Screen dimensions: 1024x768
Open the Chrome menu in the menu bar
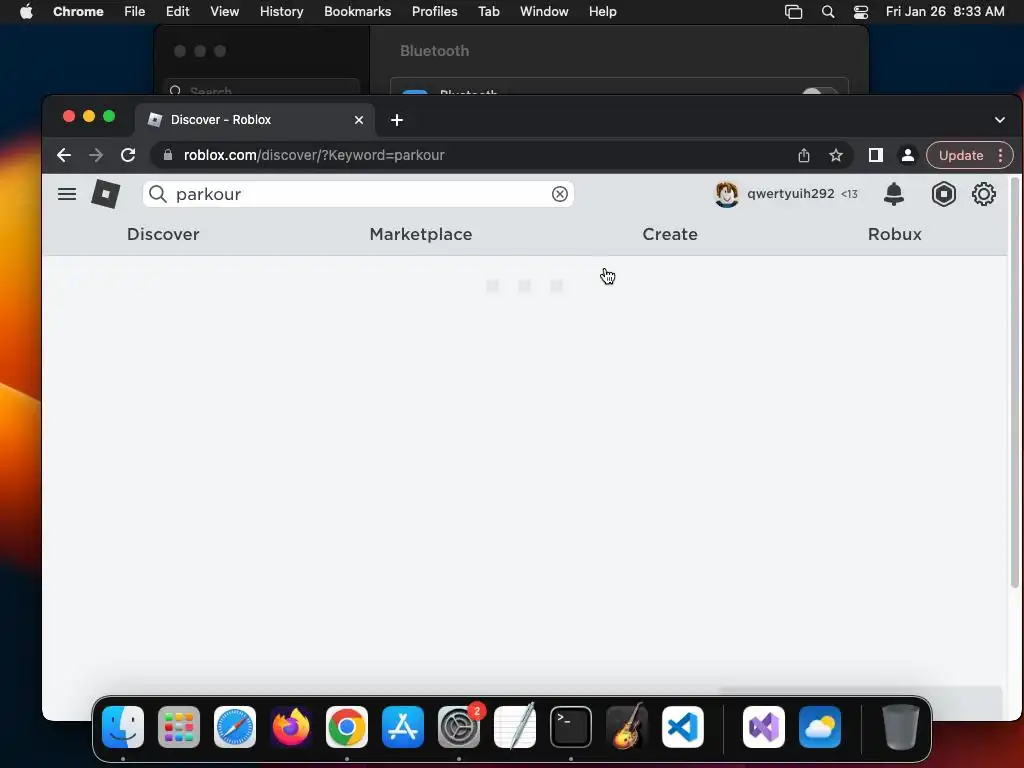78,12
